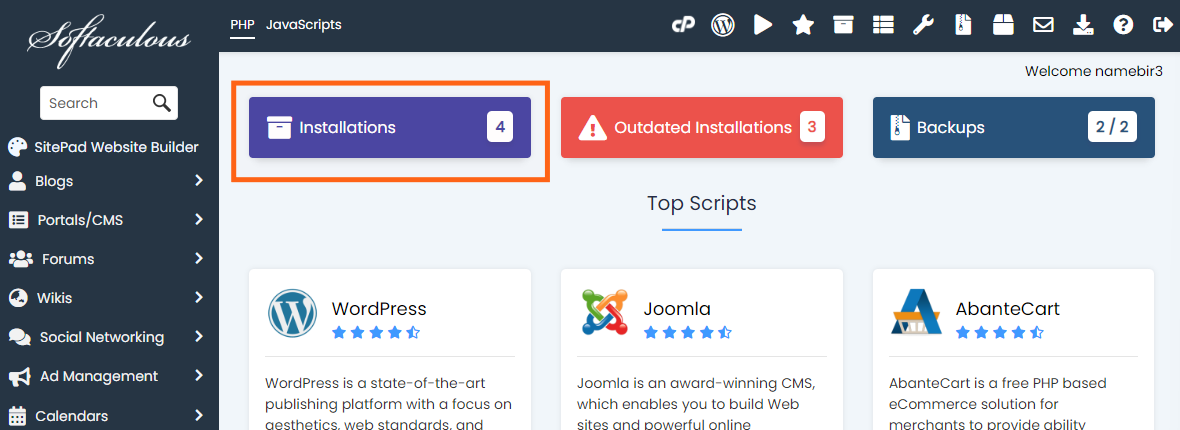Click the Joomla star rating
1180x430 pixels.
[688, 332]
